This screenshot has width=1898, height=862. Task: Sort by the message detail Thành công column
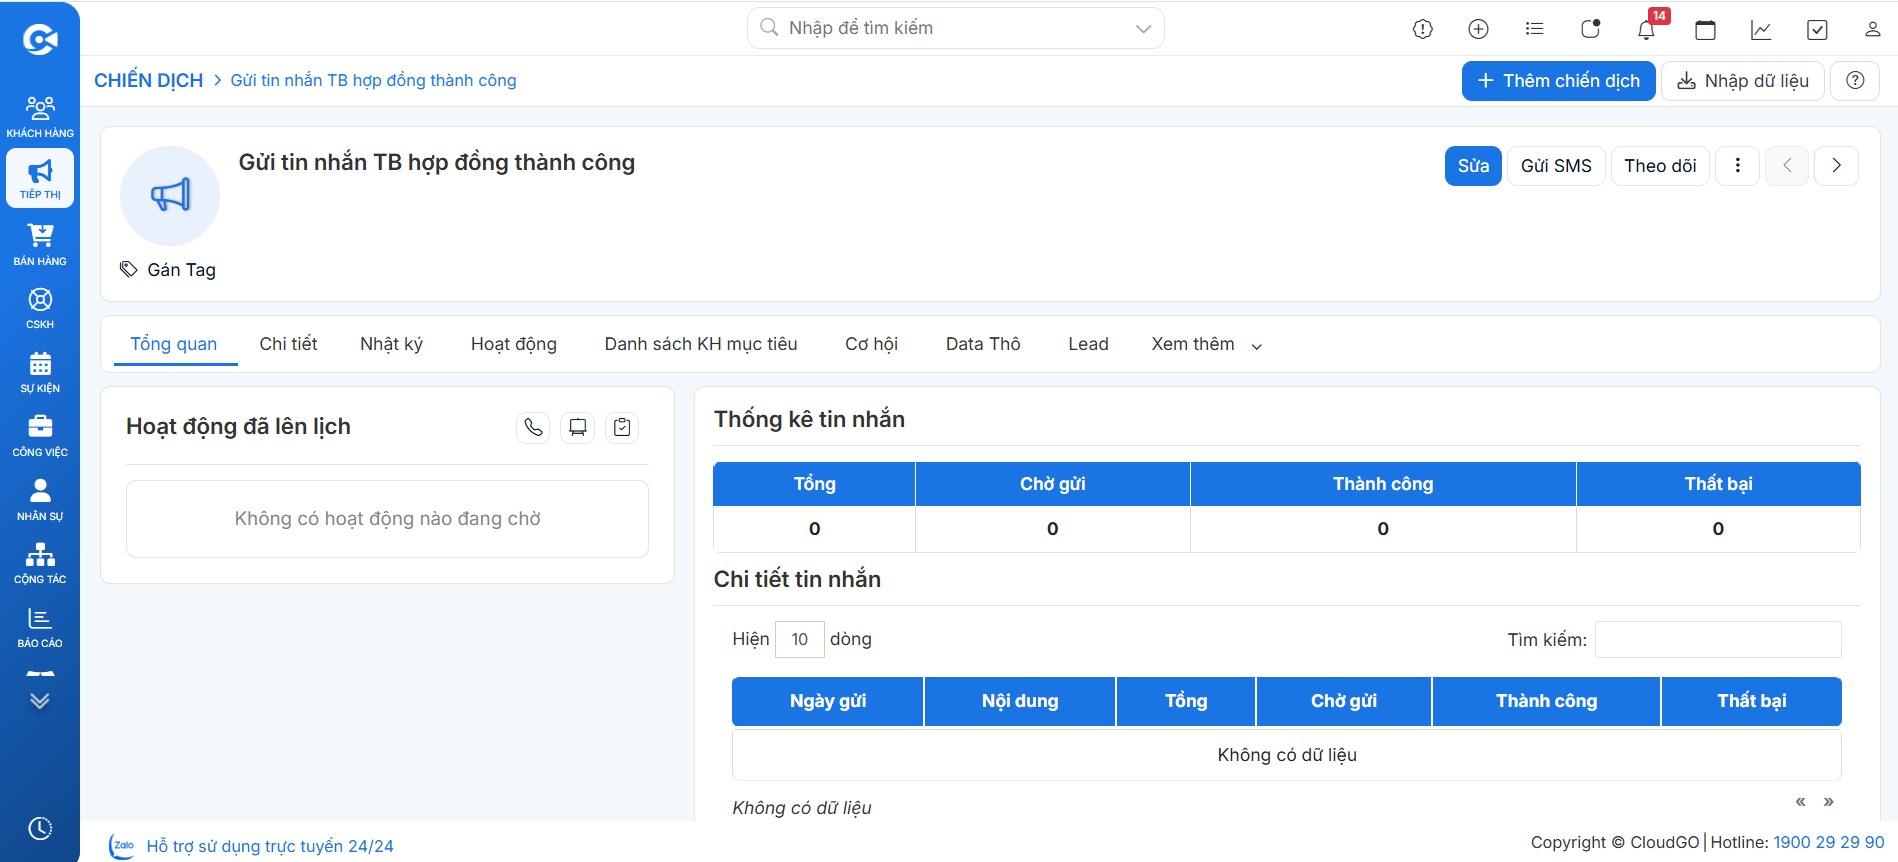pos(1546,701)
